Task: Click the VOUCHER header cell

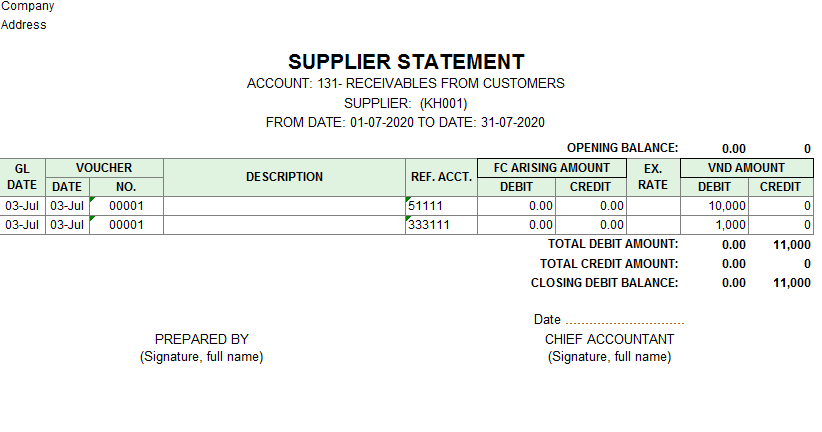Action: [x=104, y=168]
